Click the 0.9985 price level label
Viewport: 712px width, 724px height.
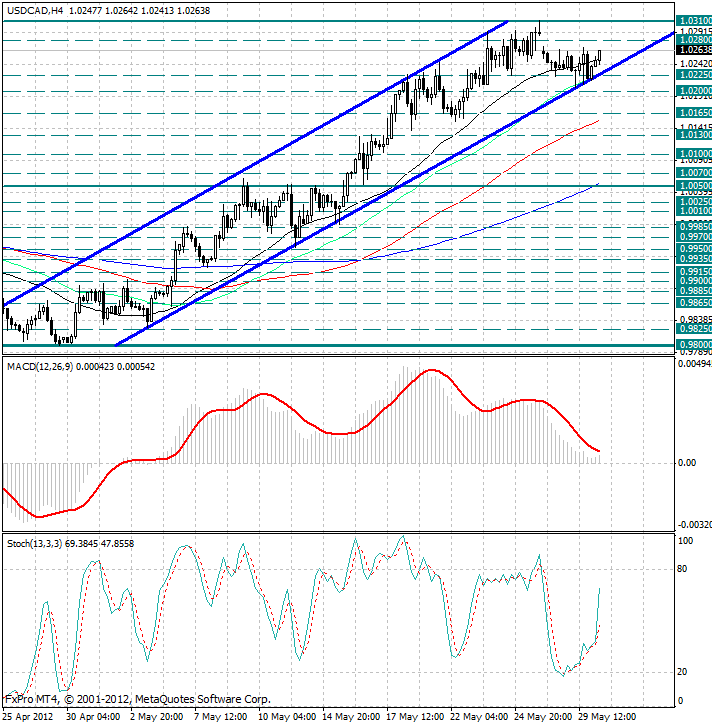pos(694,227)
